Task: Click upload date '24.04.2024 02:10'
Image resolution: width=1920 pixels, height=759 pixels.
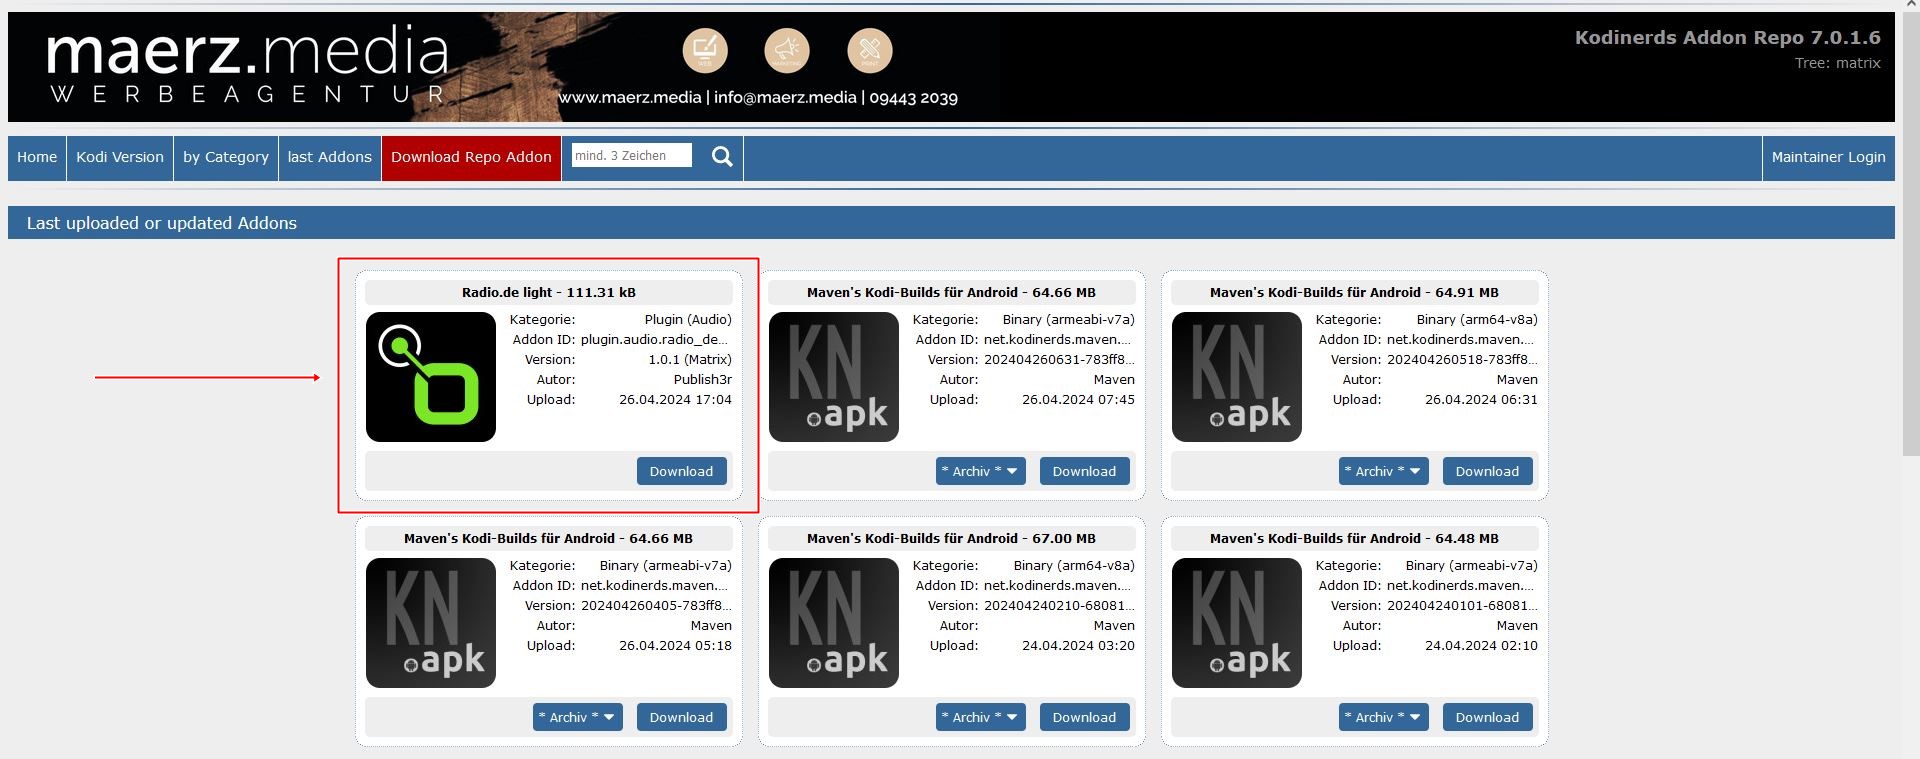Action: click(1481, 646)
